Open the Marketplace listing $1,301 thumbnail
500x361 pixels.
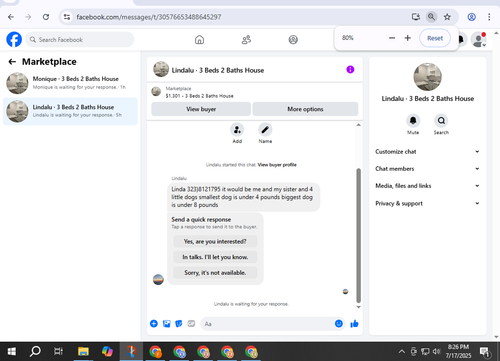tap(156, 91)
